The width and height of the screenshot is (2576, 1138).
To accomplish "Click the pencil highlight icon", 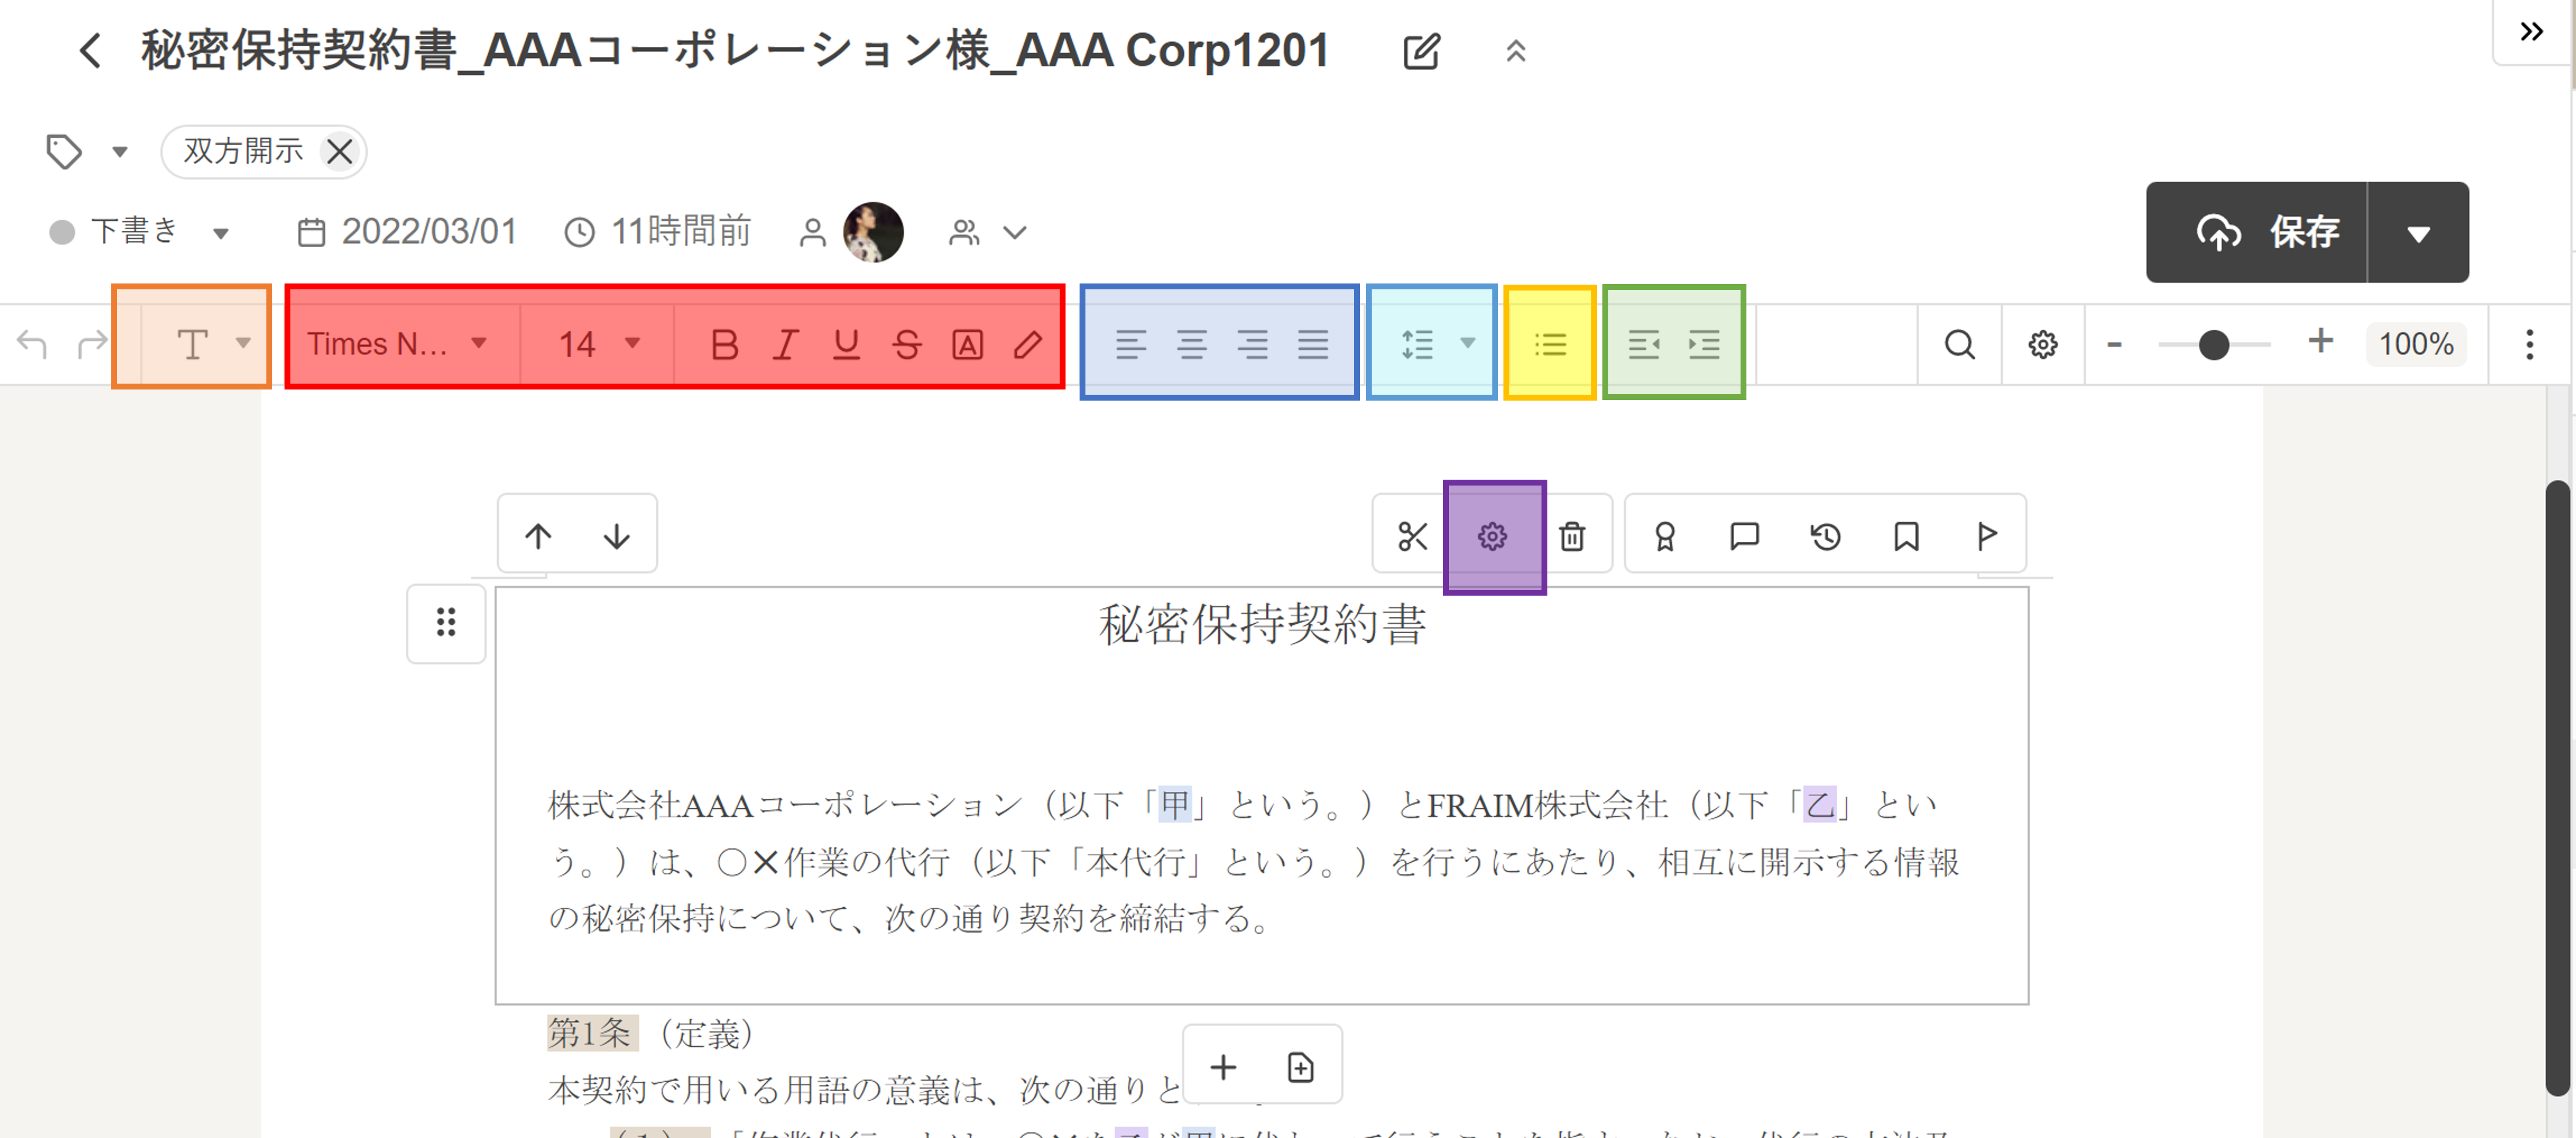I will pyautogui.click(x=1027, y=344).
